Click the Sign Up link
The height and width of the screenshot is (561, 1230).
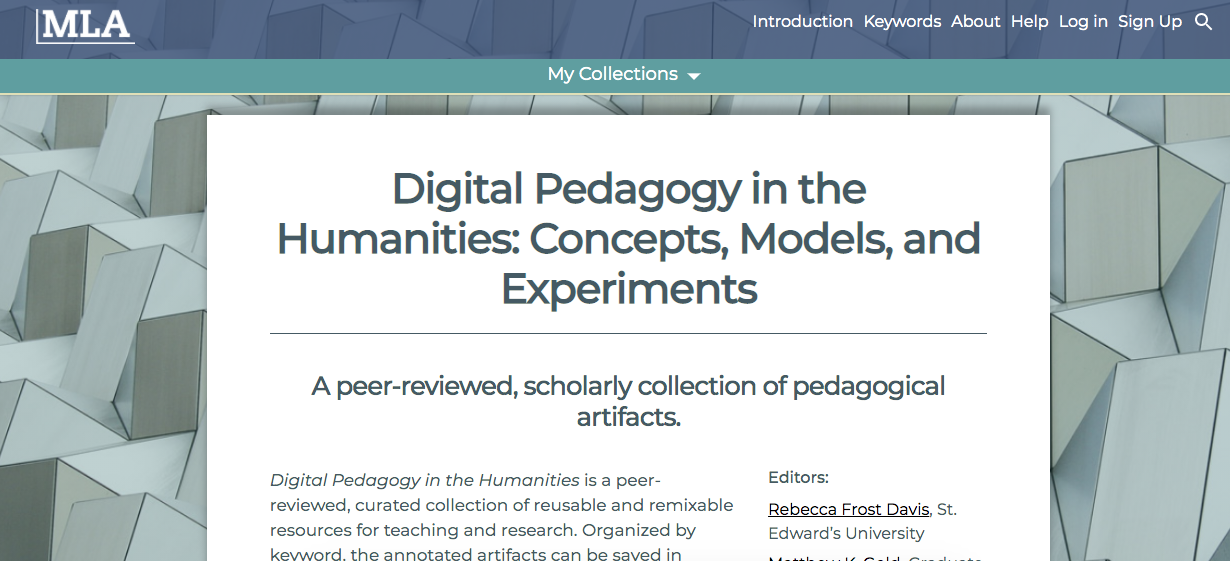pyautogui.click(x=1149, y=22)
